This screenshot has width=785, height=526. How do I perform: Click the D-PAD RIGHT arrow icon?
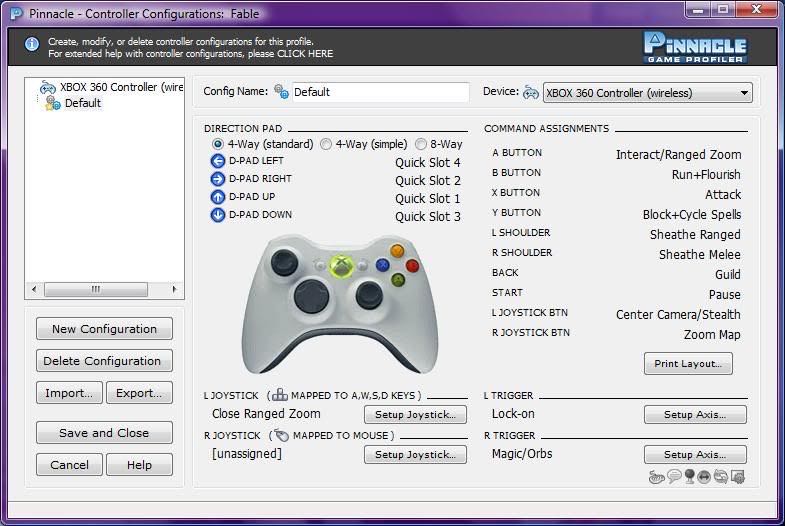tap(218, 179)
